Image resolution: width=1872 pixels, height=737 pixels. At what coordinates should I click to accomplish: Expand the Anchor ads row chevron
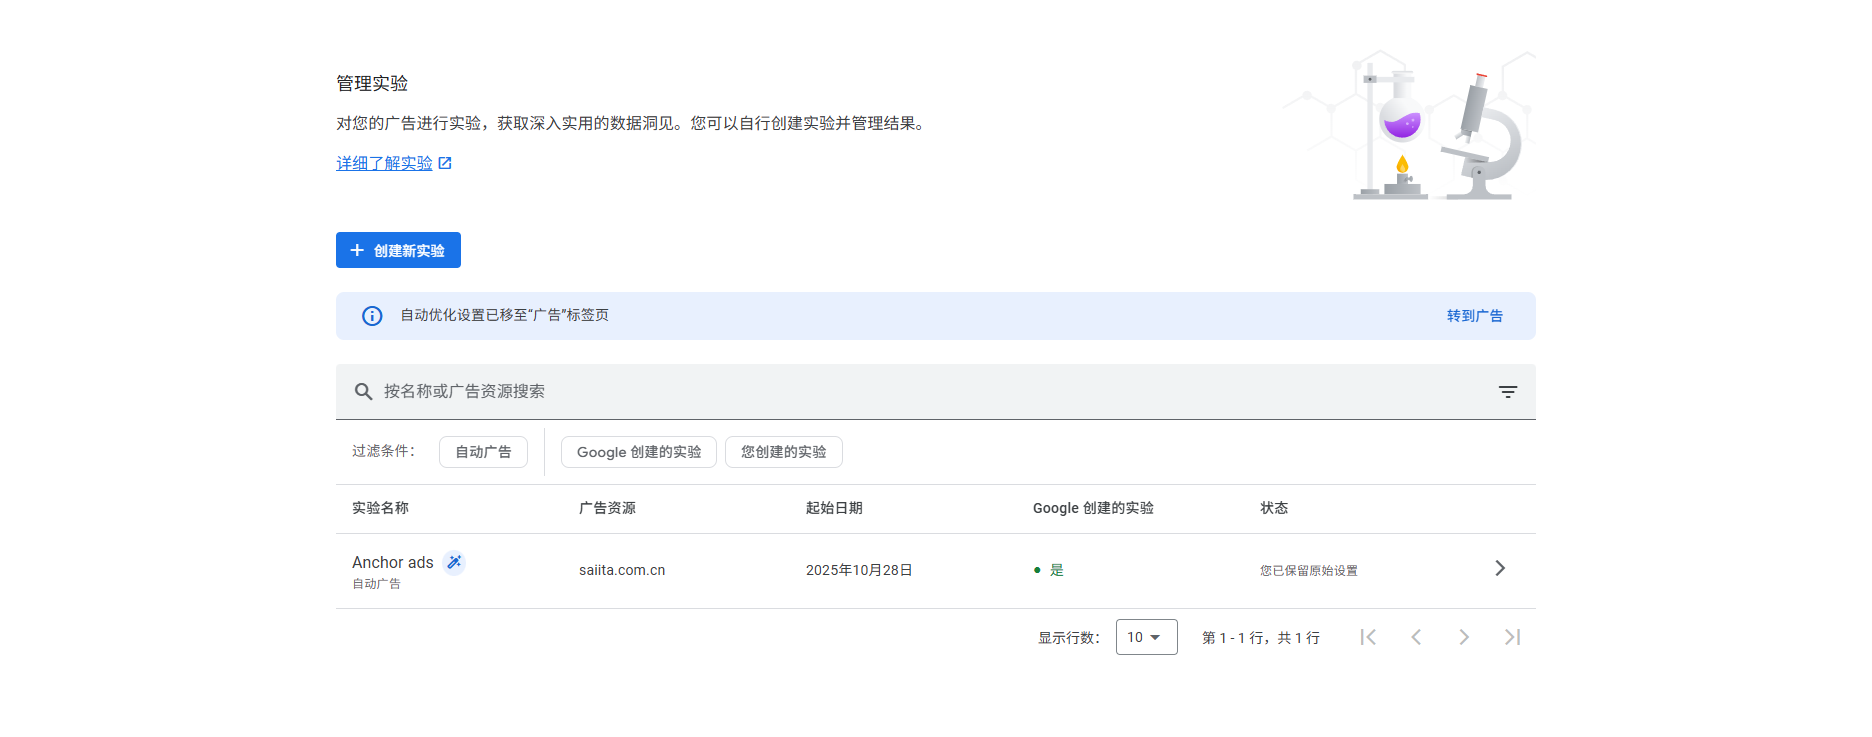(x=1499, y=569)
